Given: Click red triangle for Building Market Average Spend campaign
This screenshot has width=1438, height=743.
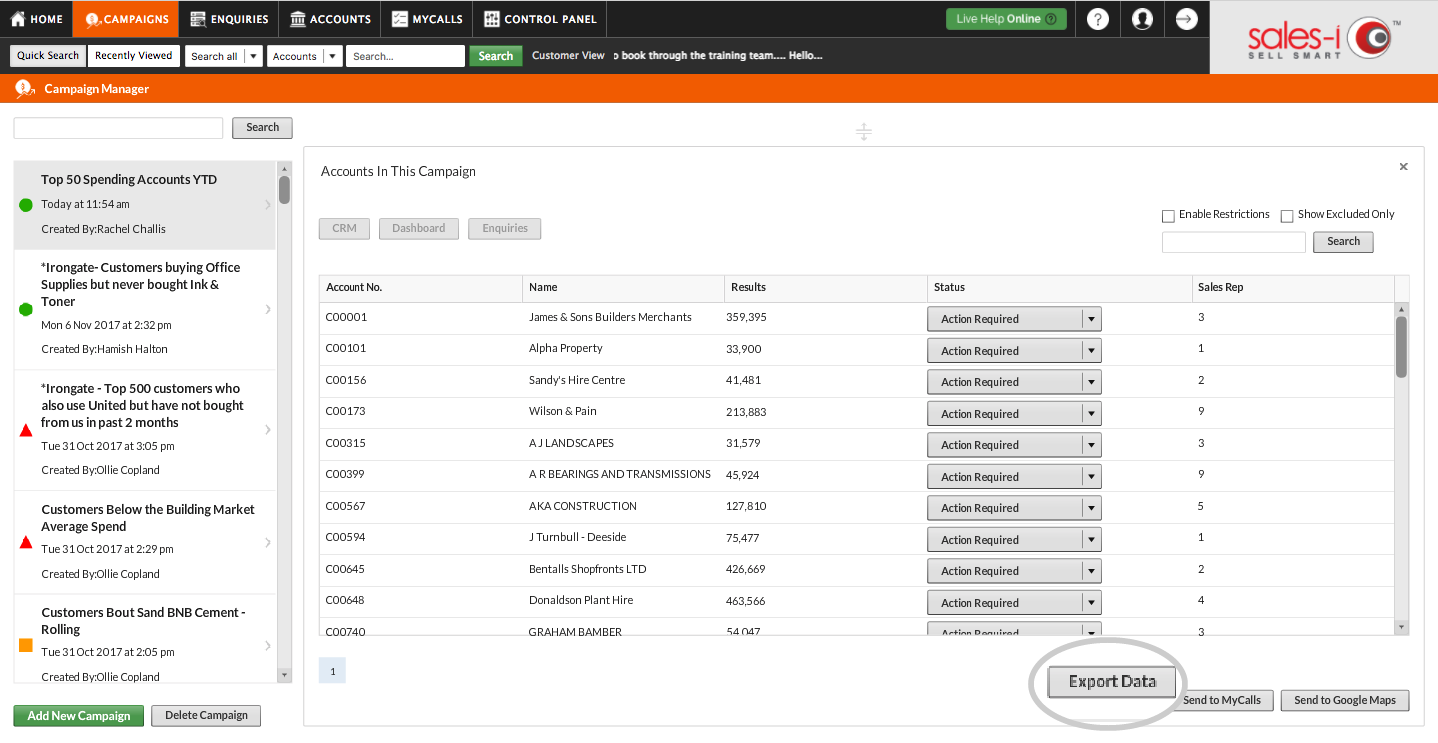Looking at the screenshot, I should (x=26, y=542).
